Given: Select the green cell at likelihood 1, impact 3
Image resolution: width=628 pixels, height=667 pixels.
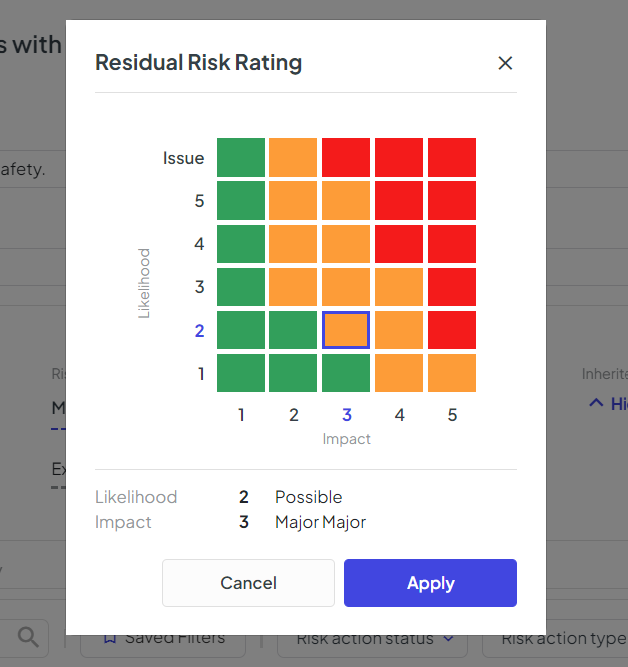Looking at the screenshot, I should point(346,373).
